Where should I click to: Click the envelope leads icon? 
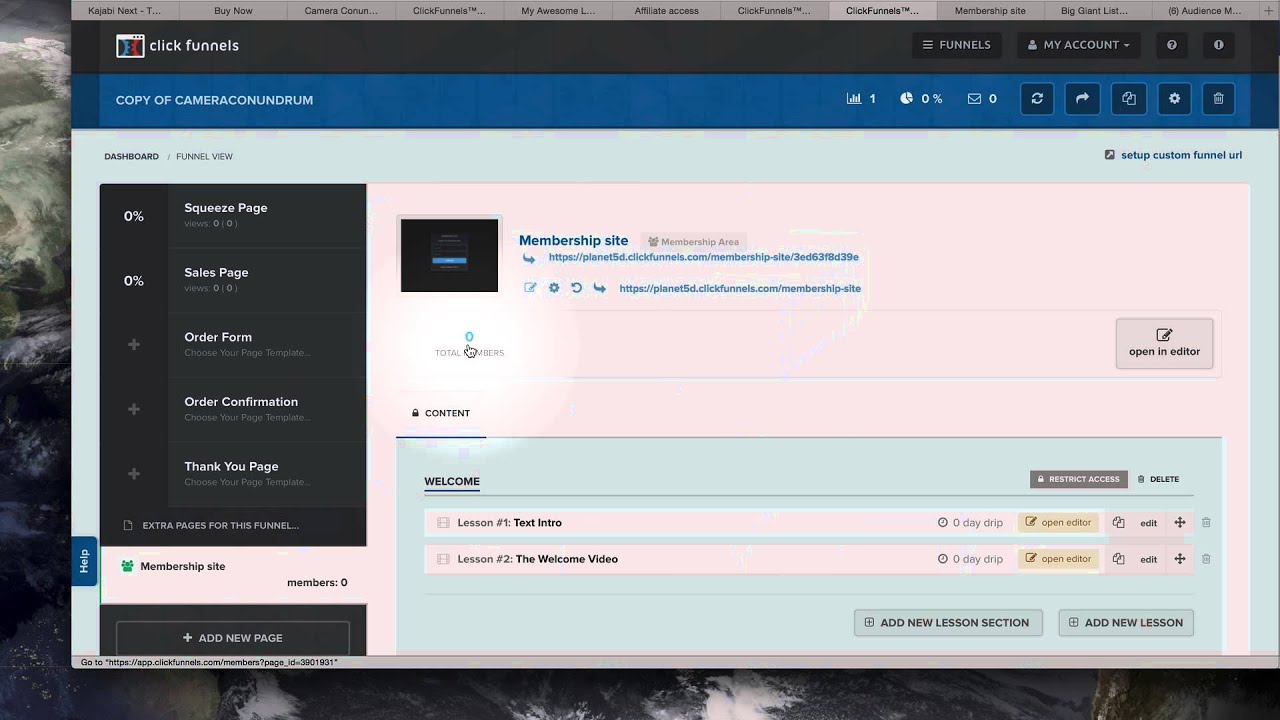[974, 99]
